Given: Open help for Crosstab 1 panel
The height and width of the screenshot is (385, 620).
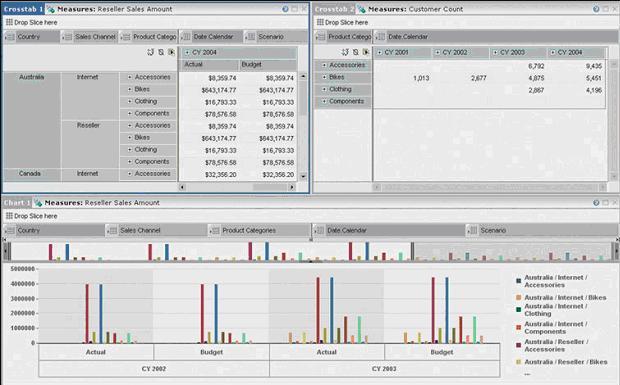Looking at the screenshot, I should coord(285,9).
